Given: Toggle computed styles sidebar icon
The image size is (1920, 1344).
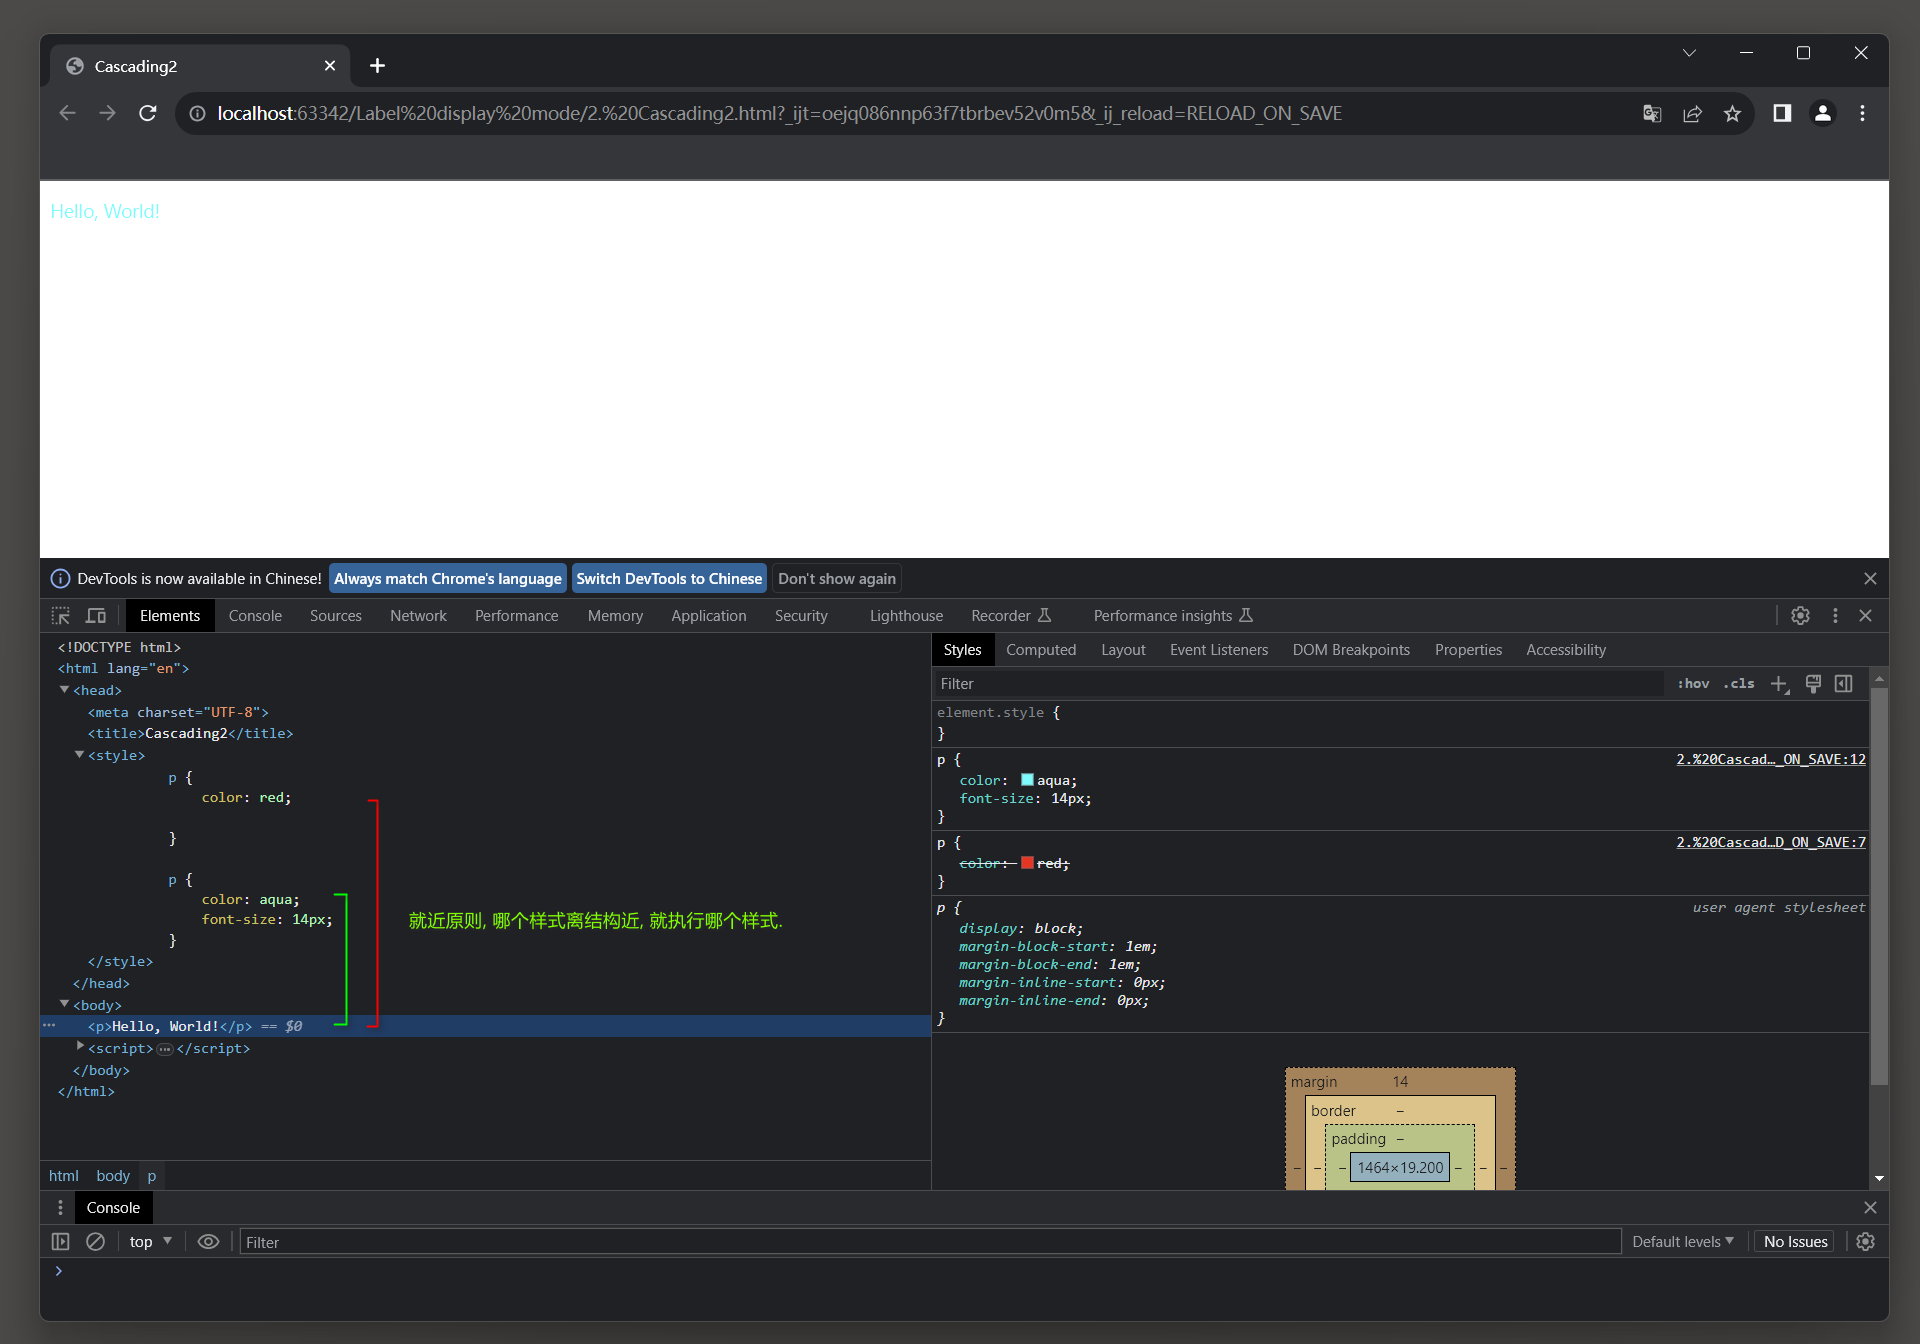Looking at the screenshot, I should 1844,684.
